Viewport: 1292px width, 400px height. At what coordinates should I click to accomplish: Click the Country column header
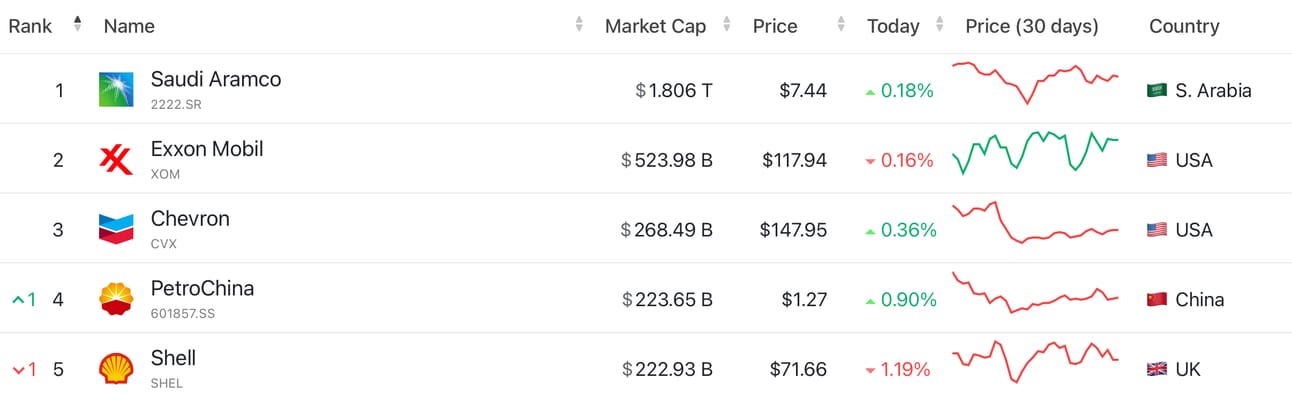(1184, 26)
